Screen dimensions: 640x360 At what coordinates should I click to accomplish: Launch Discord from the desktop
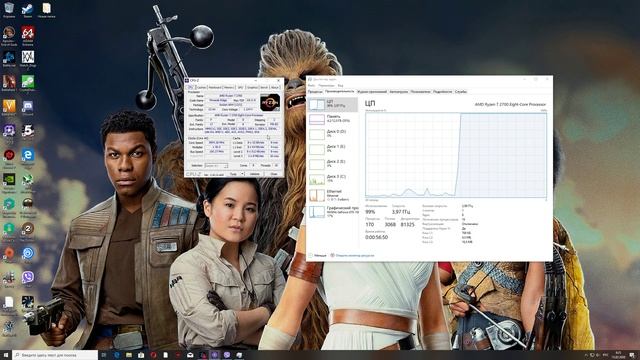click(x=28, y=108)
